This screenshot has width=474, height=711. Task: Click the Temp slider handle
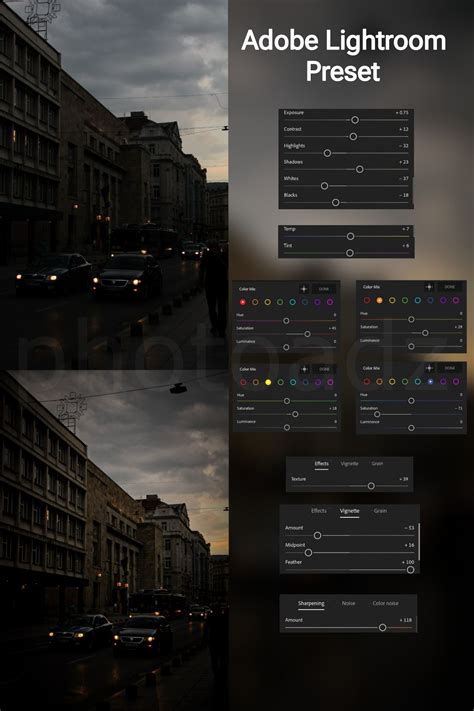pos(350,236)
